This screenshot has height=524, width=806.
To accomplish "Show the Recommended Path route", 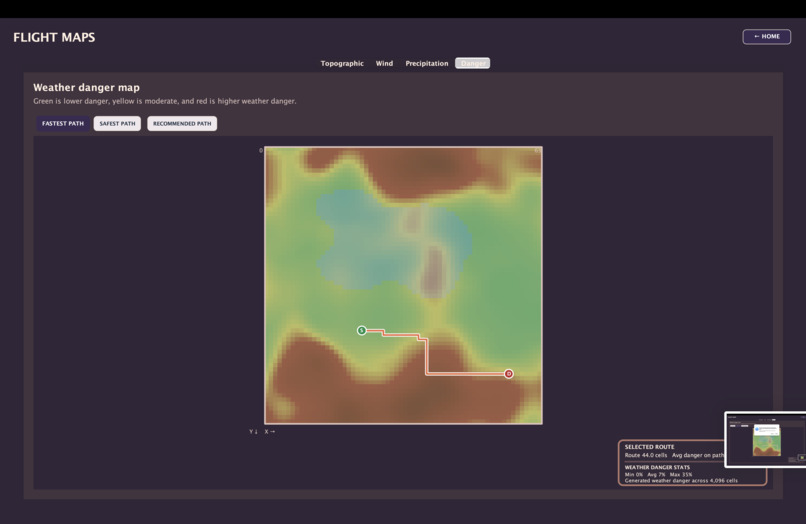I will click(x=182, y=123).
